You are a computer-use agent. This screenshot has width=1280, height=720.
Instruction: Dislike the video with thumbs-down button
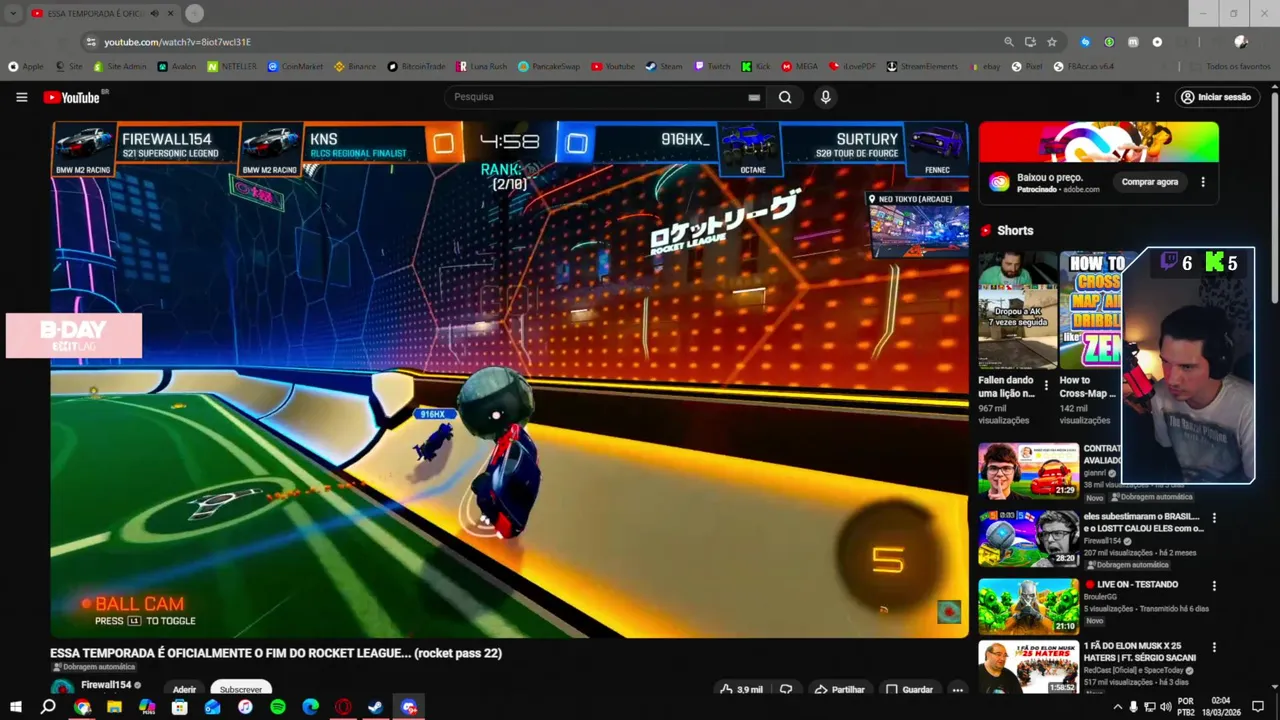coord(786,689)
